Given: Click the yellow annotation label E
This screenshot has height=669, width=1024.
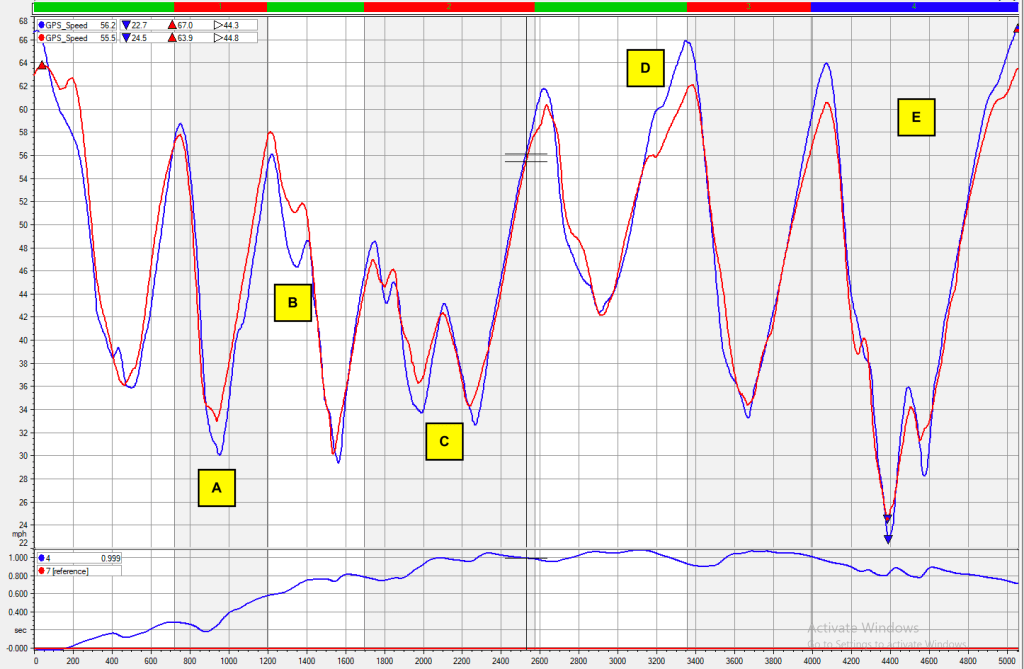Looking at the screenshot, I should [916, 117].
